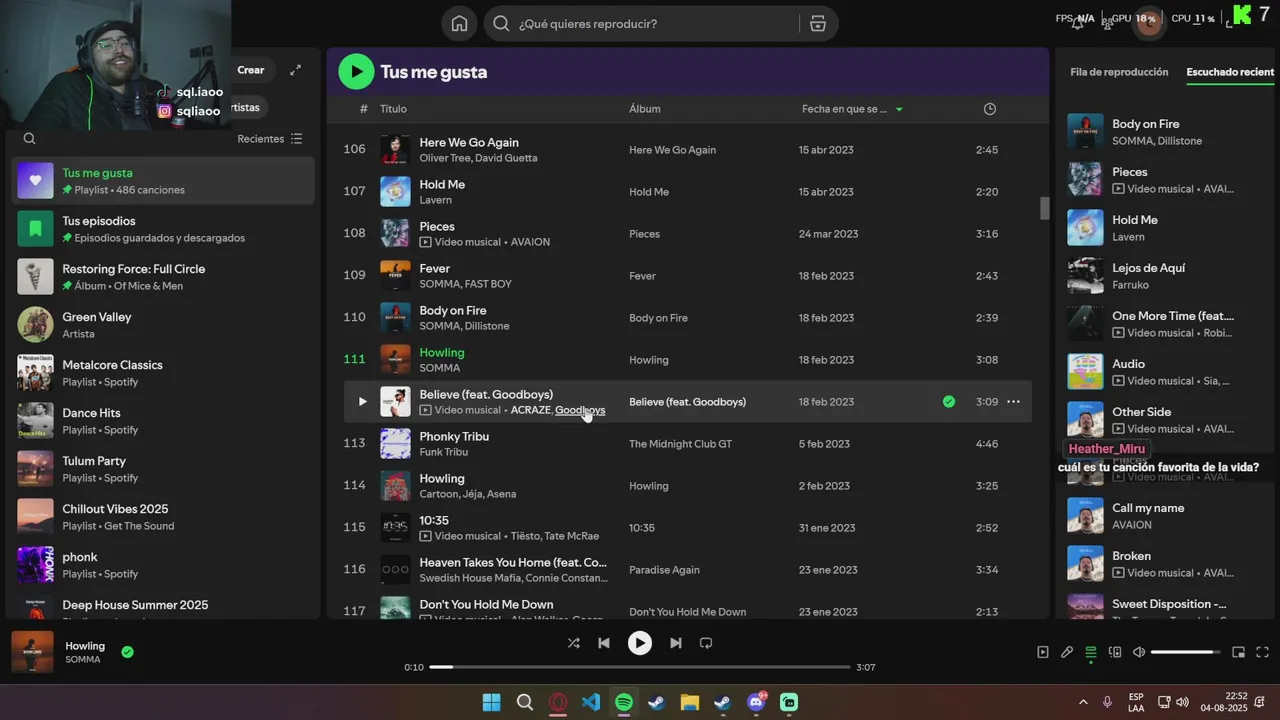This screenshot has height=720, width=1280.
Task: Open the Goodboys artist link
Action: (580, 410)
